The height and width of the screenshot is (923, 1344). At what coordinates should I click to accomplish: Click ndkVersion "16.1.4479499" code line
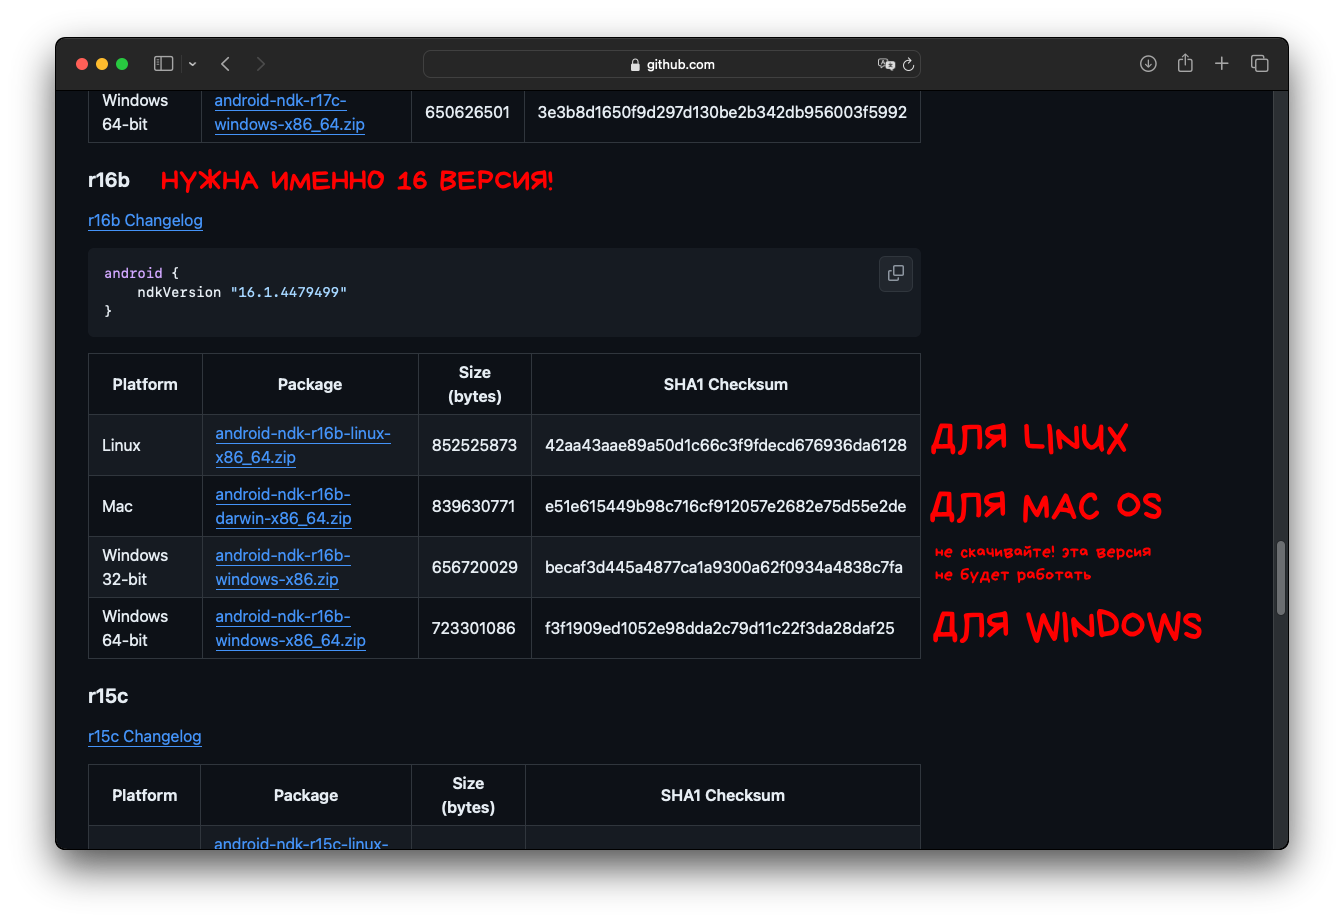coord(242,292)
